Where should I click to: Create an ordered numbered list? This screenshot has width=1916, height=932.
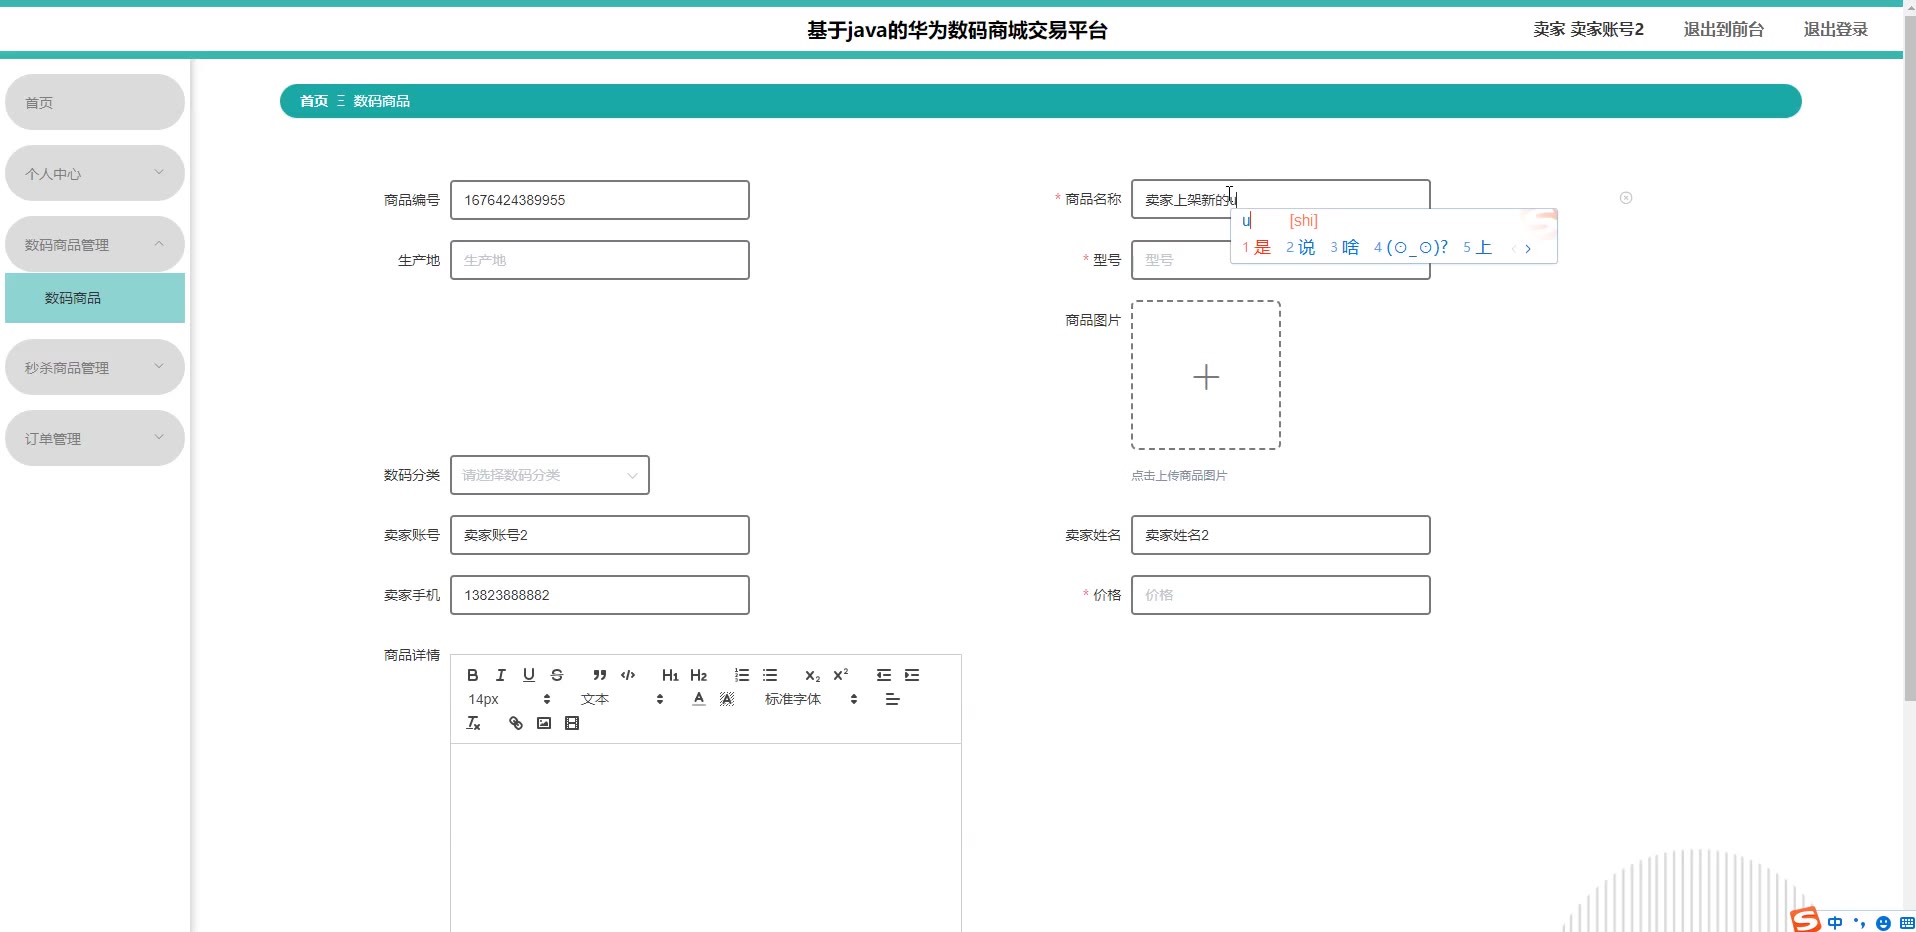point(742,675)
